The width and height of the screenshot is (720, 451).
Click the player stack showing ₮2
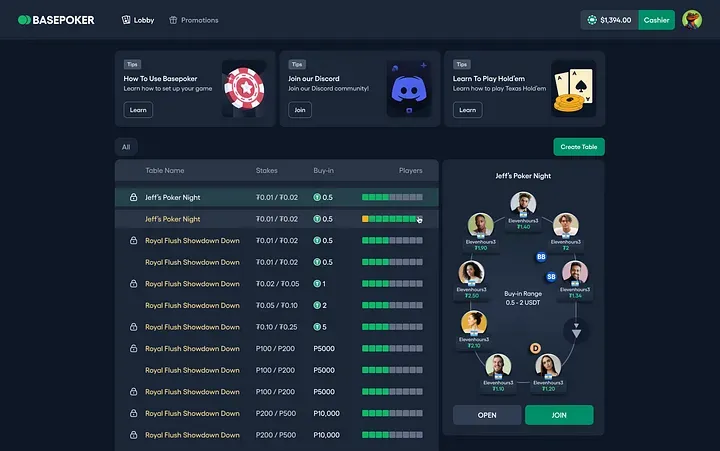566,248
